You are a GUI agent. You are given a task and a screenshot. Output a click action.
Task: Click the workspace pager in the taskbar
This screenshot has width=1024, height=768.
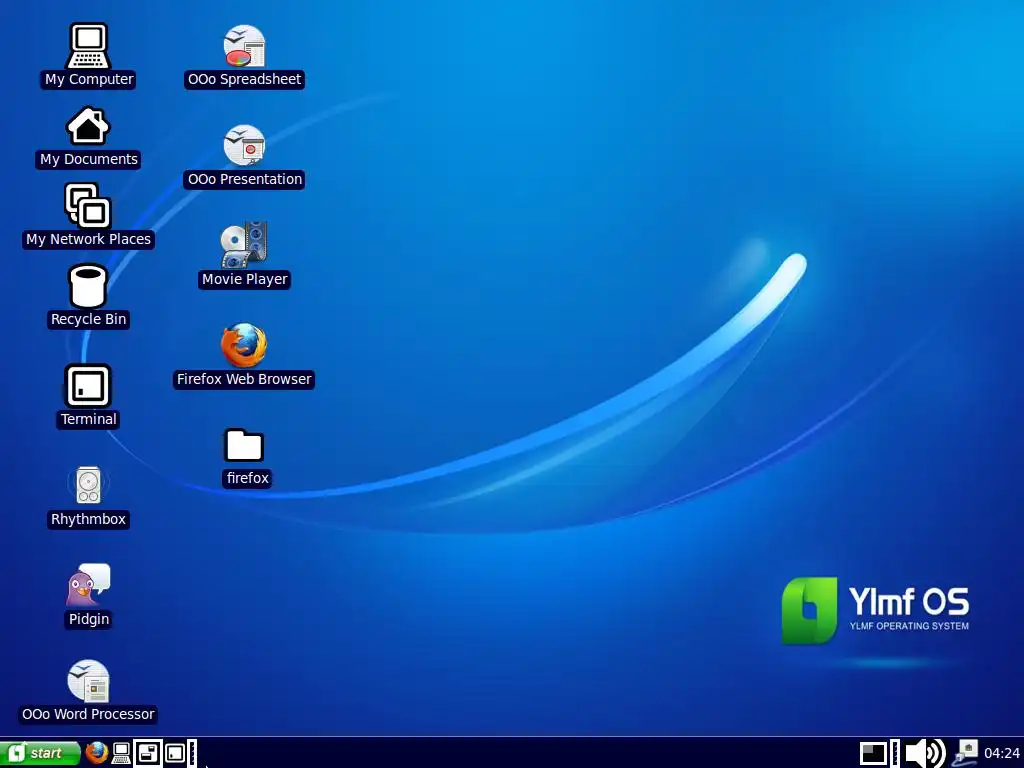[873, 753]
